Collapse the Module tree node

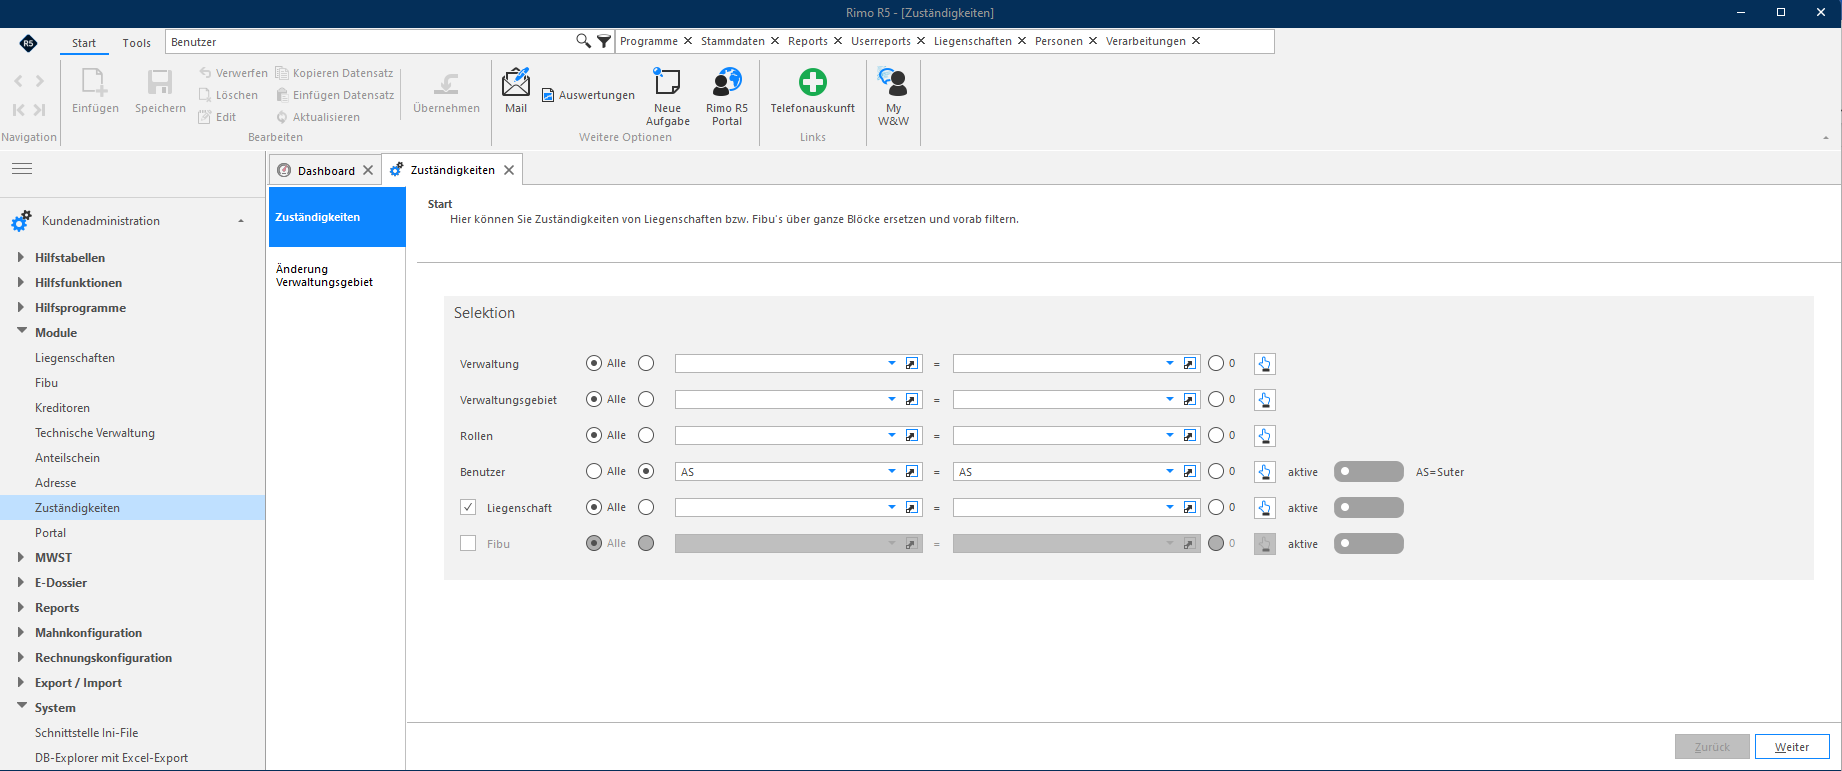tap(21, 331)
